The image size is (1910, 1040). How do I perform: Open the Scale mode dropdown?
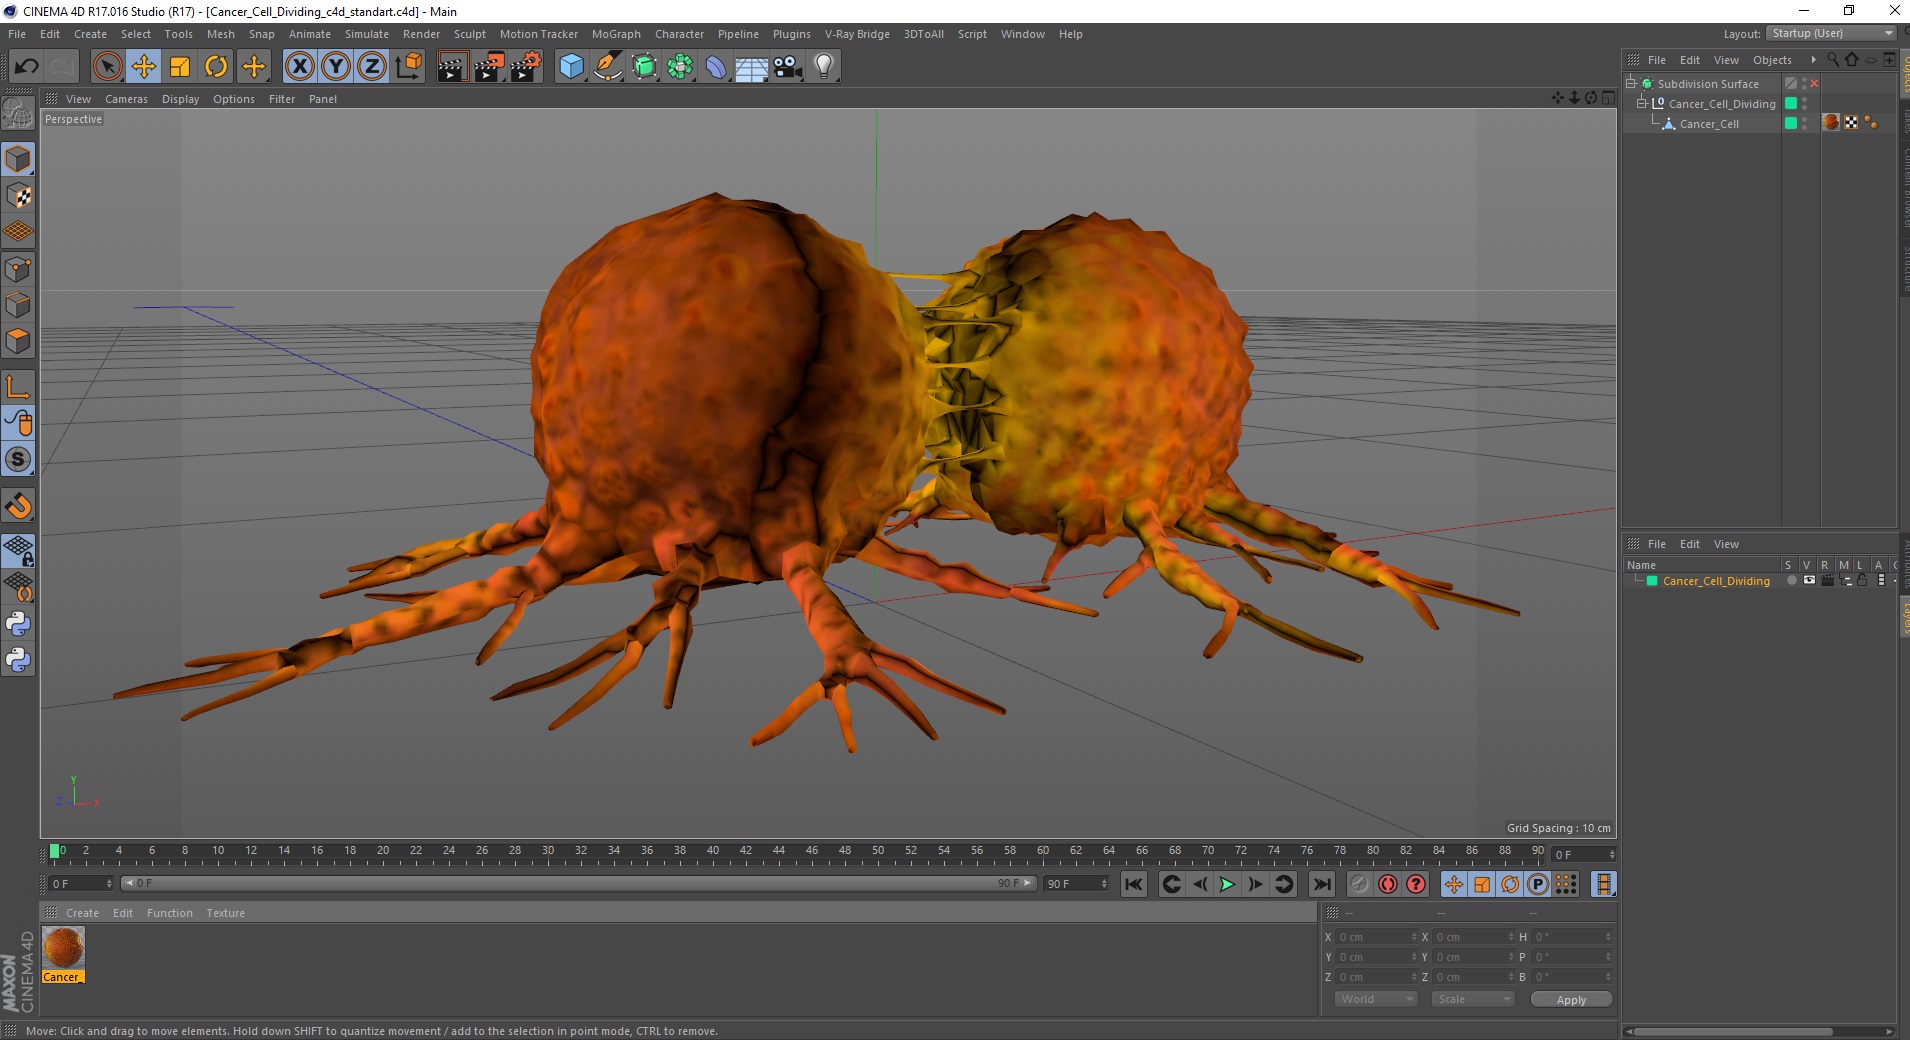tap(1472, 999)
